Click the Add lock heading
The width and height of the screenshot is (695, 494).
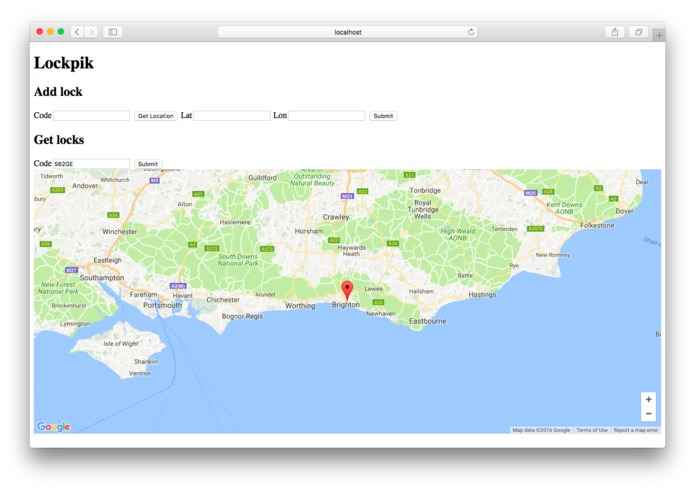click(58, 92)
